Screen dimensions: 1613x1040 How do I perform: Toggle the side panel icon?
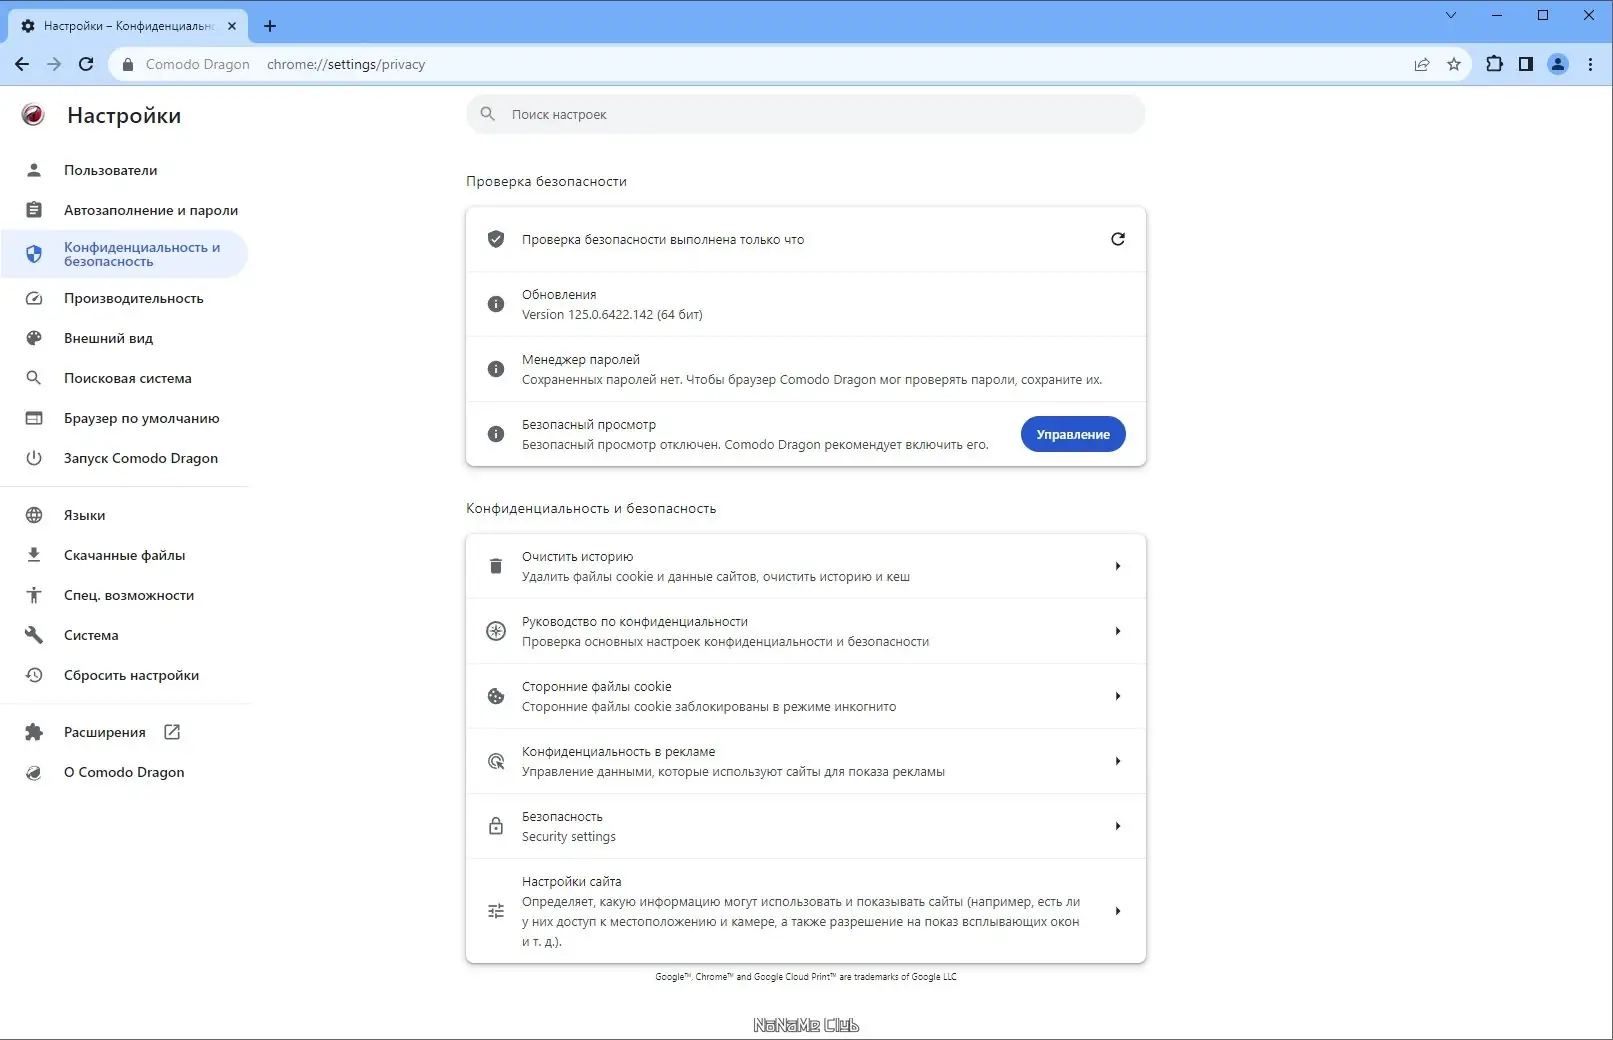point(1526,64)
